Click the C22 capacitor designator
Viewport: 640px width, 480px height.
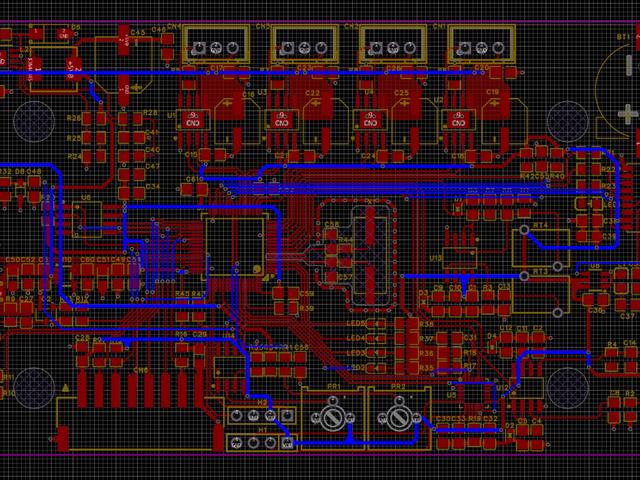[313, 93]
